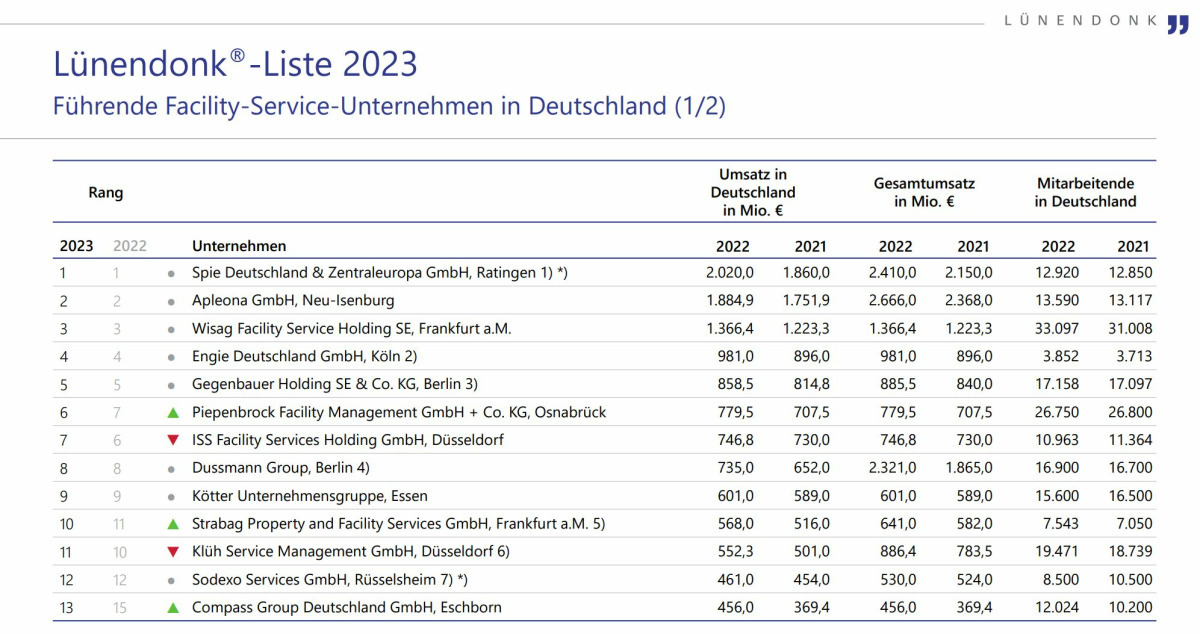Select the Dussmann revenue value "735,0"
The width and height of the screenshot is (1200, 634).
coord(735,468)
